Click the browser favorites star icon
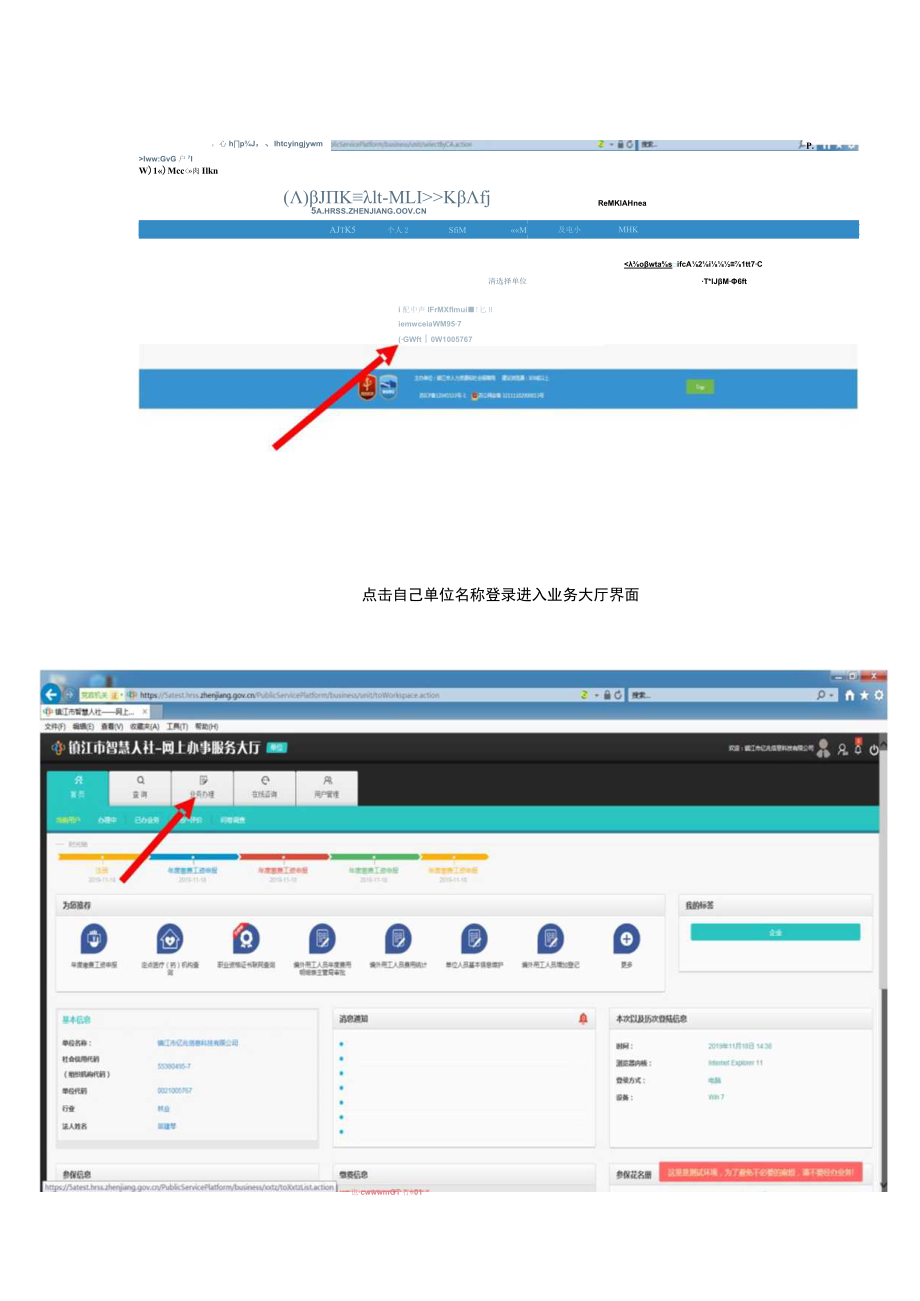The width and height of the screenshot is (920, 1301). pos(863,695)
